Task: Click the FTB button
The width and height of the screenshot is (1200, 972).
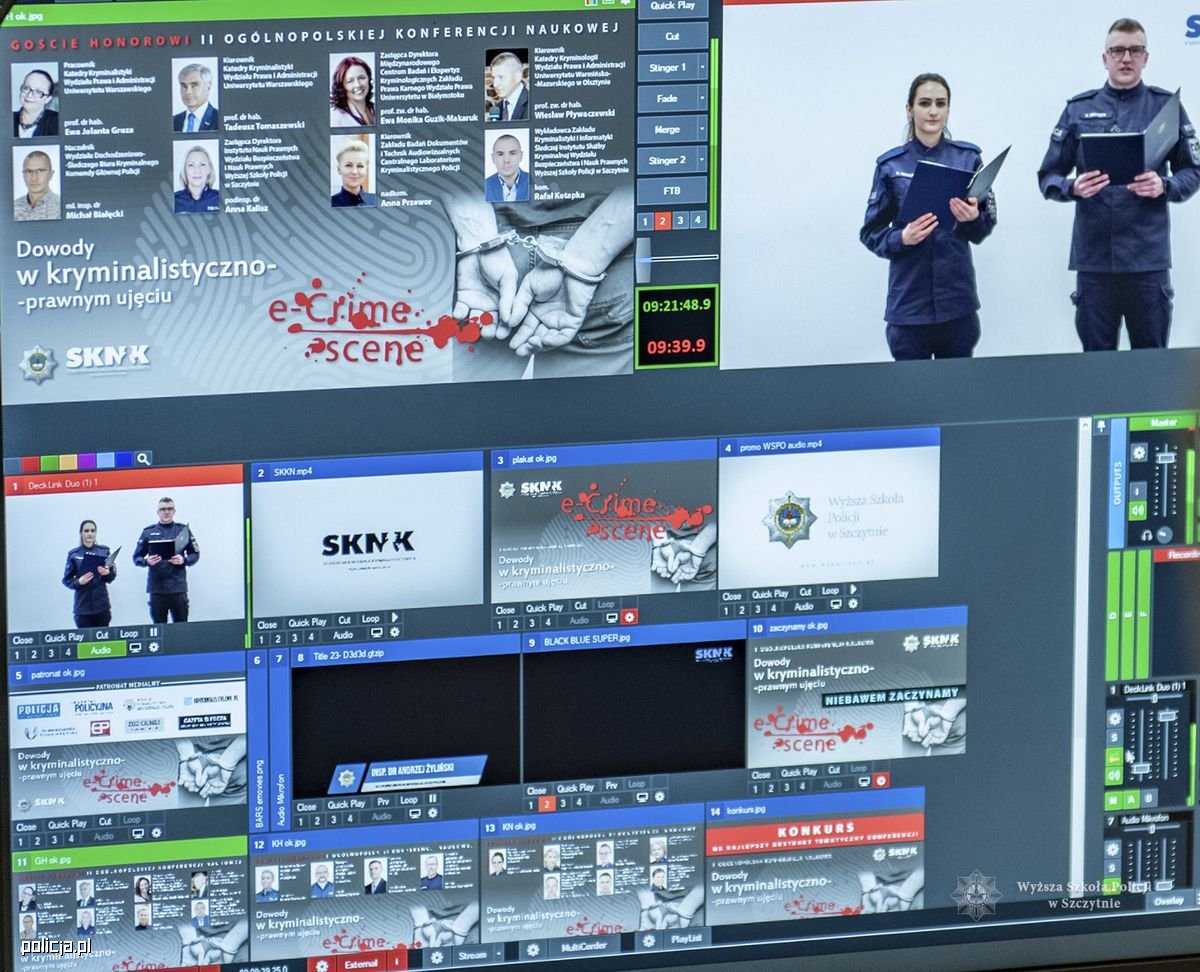Action: [672, 191]
